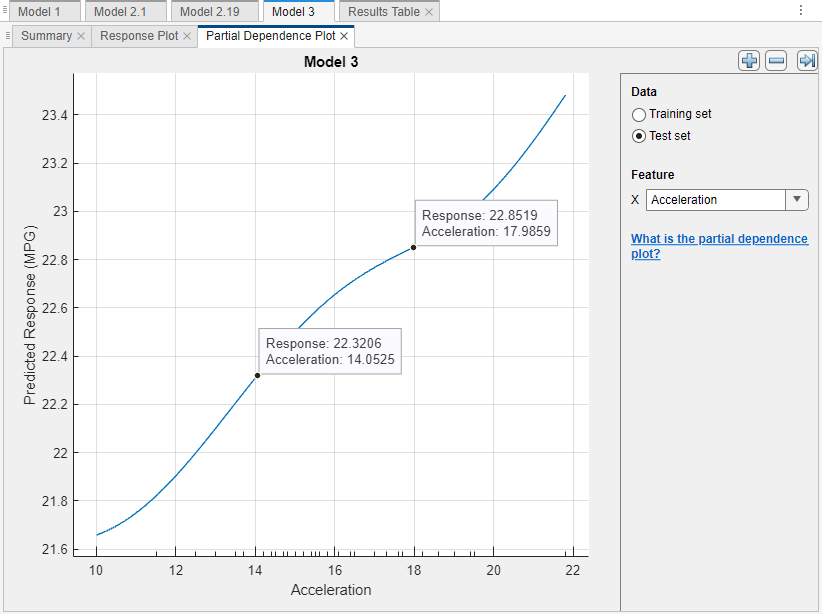This screenshot has height=614, width=822.
Task: Click the Response: 22.3206 data tip box
Action: [330, 351]
